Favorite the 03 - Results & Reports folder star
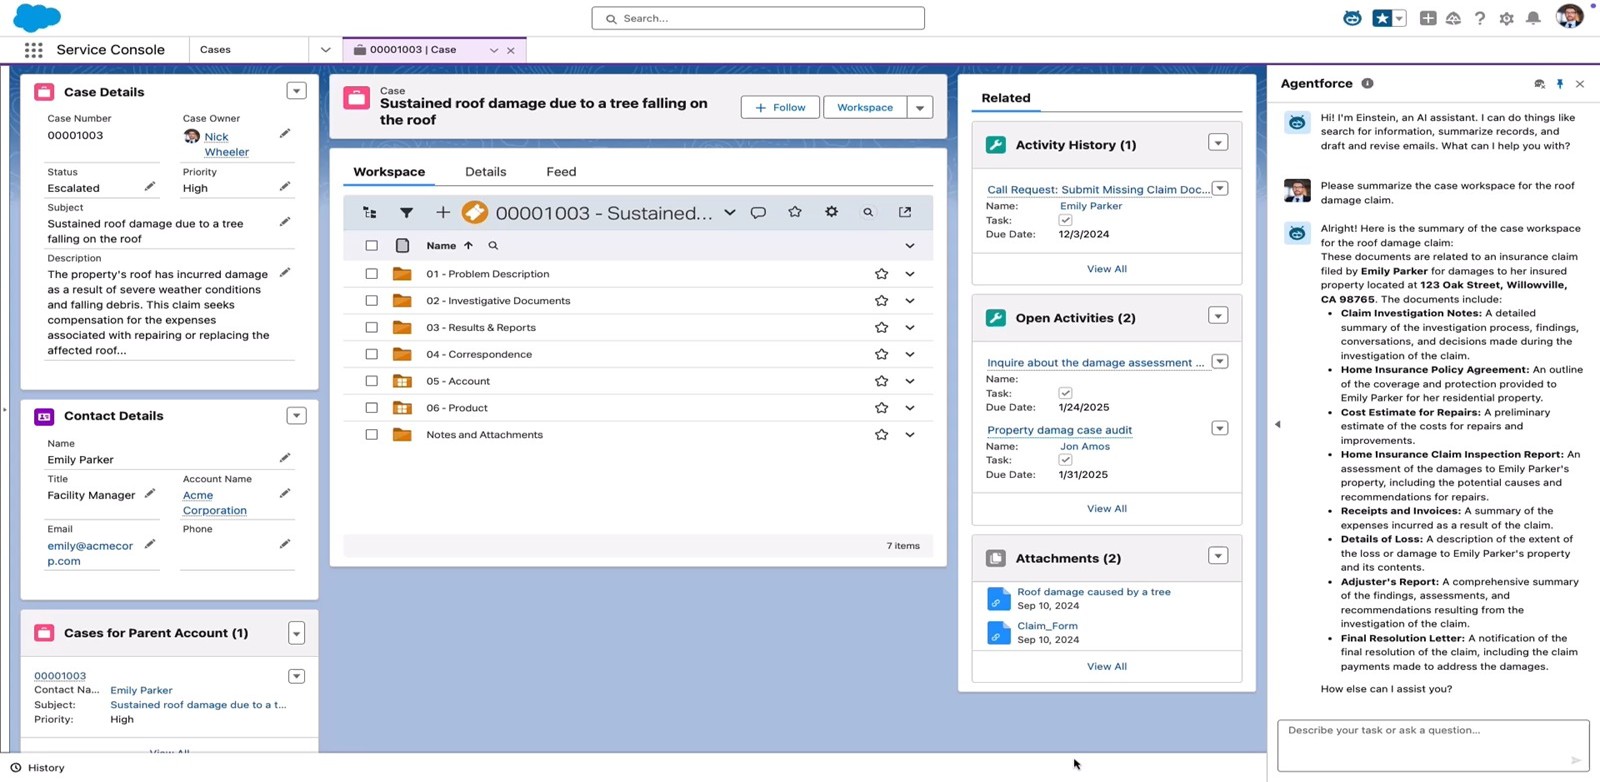 pos(881,327)
